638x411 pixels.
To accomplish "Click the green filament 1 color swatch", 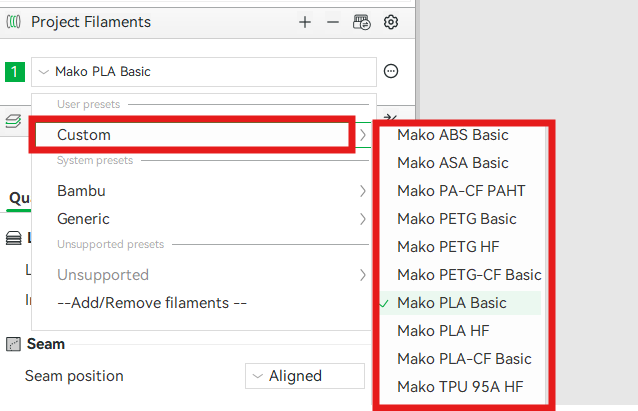I will coord(15,71).
